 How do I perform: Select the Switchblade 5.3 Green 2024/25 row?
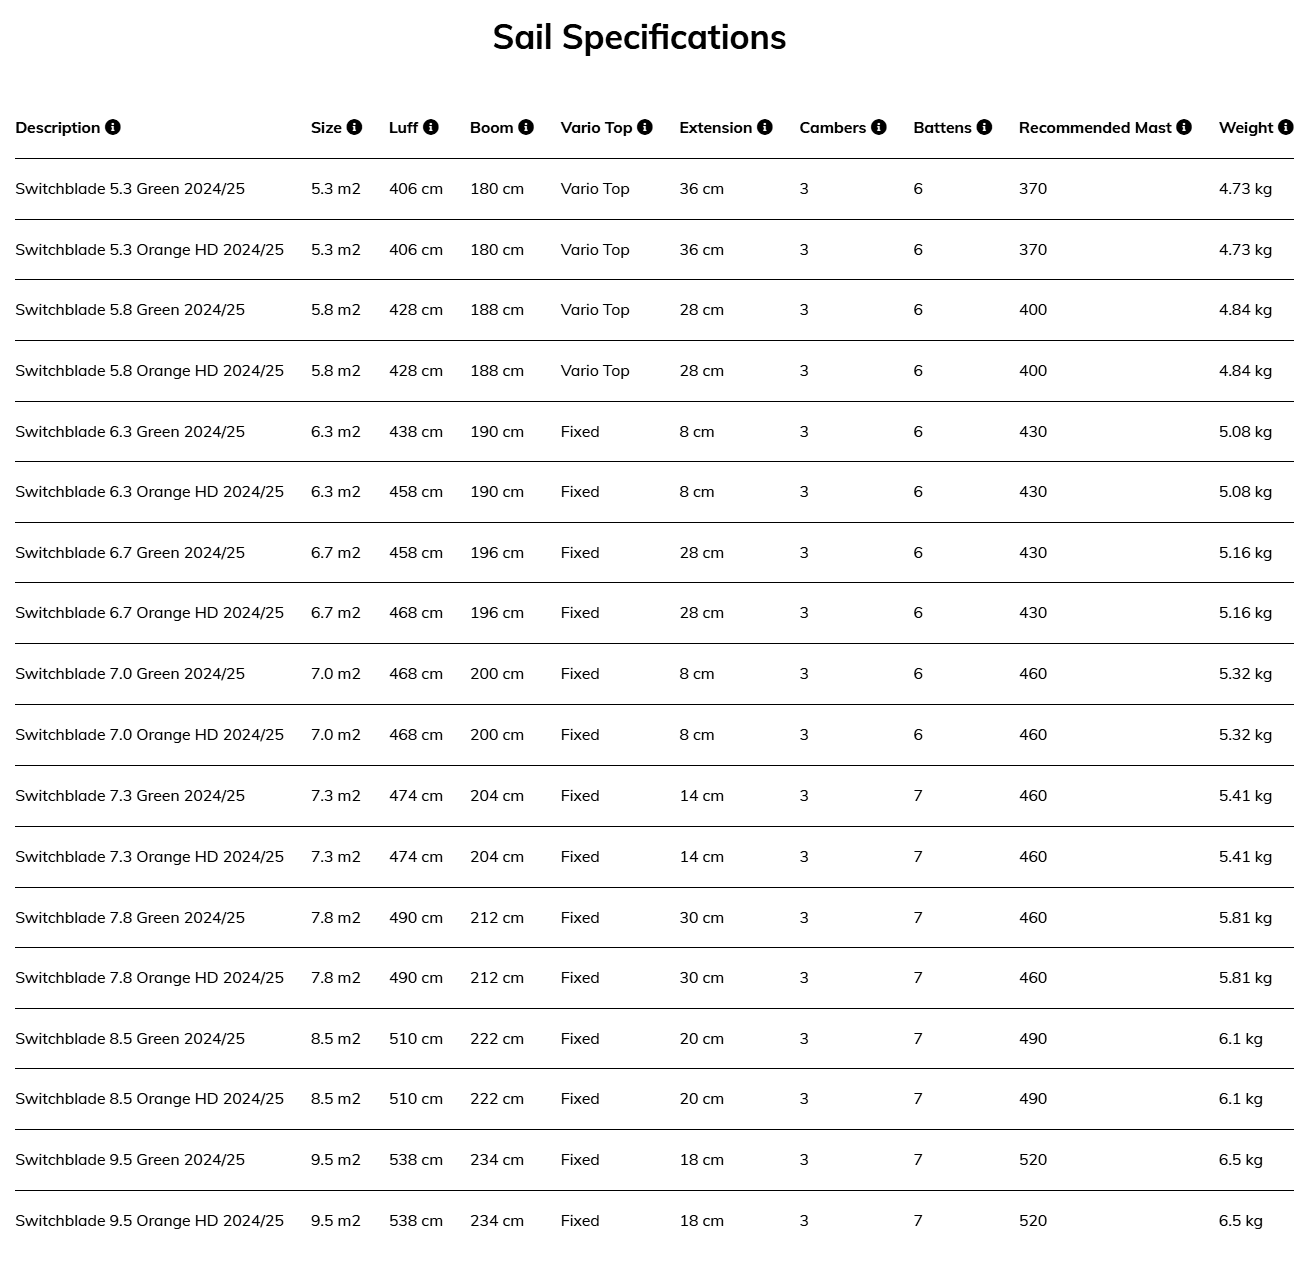tap(654, 189)
